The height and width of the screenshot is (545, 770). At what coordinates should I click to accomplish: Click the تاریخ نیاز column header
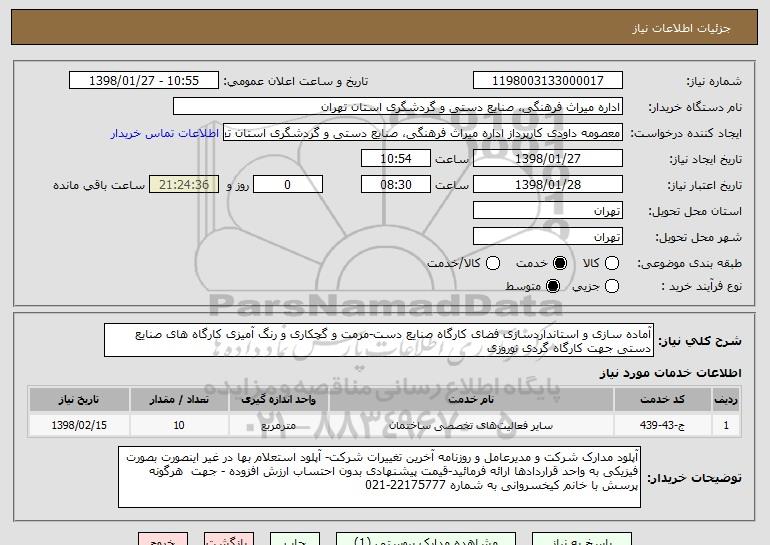[79, 400]
